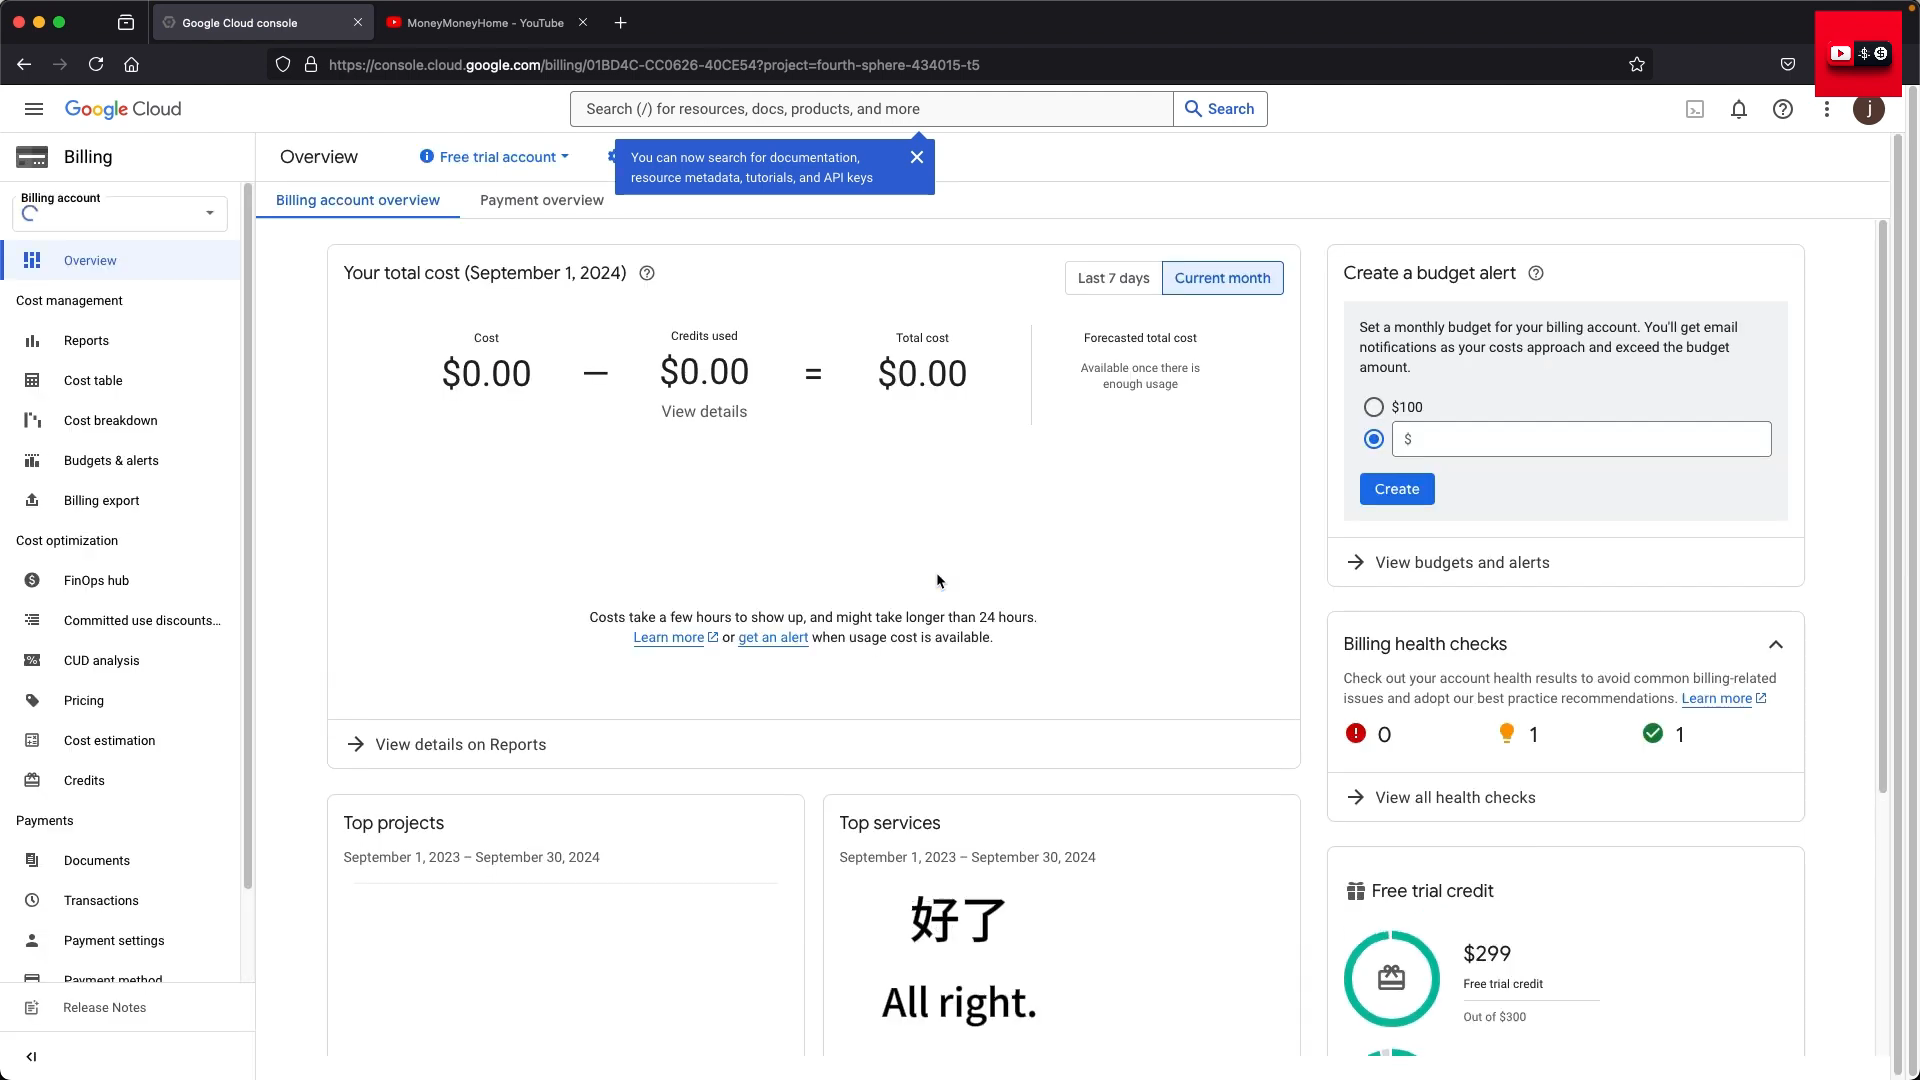The width and height of the screenshot is (1920, 1080).
Task: Open the help question mark menu
Action: pos(1783,110)
